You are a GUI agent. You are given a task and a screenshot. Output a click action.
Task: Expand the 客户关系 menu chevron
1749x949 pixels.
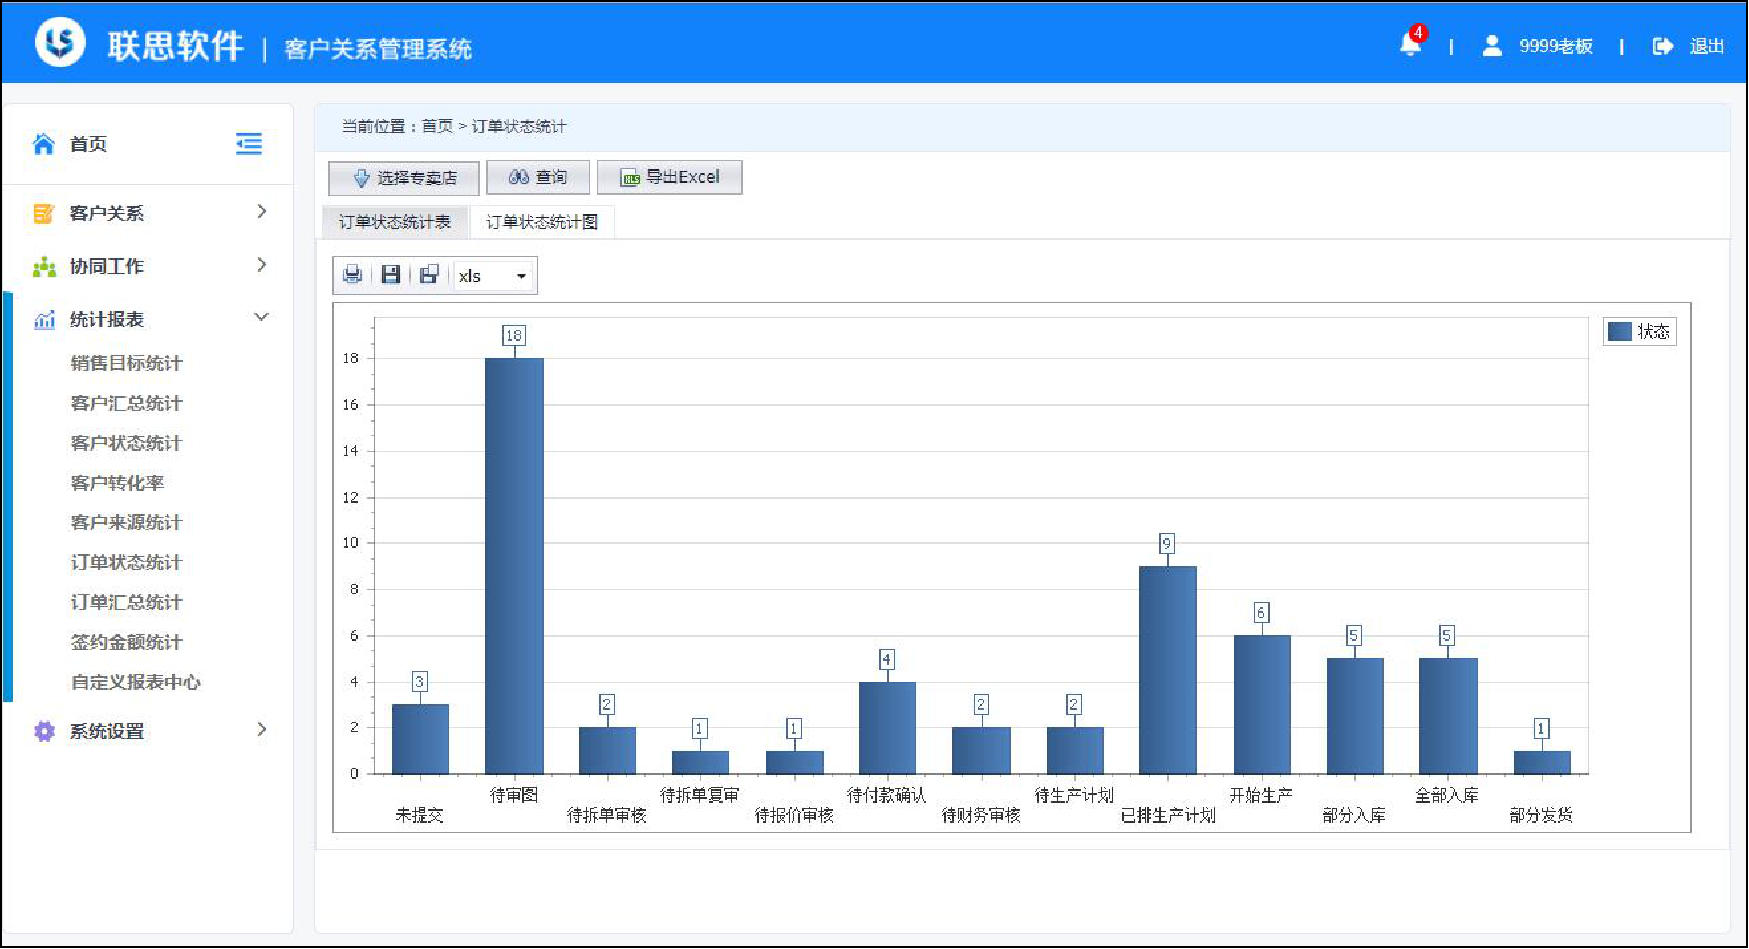(262, 212)
